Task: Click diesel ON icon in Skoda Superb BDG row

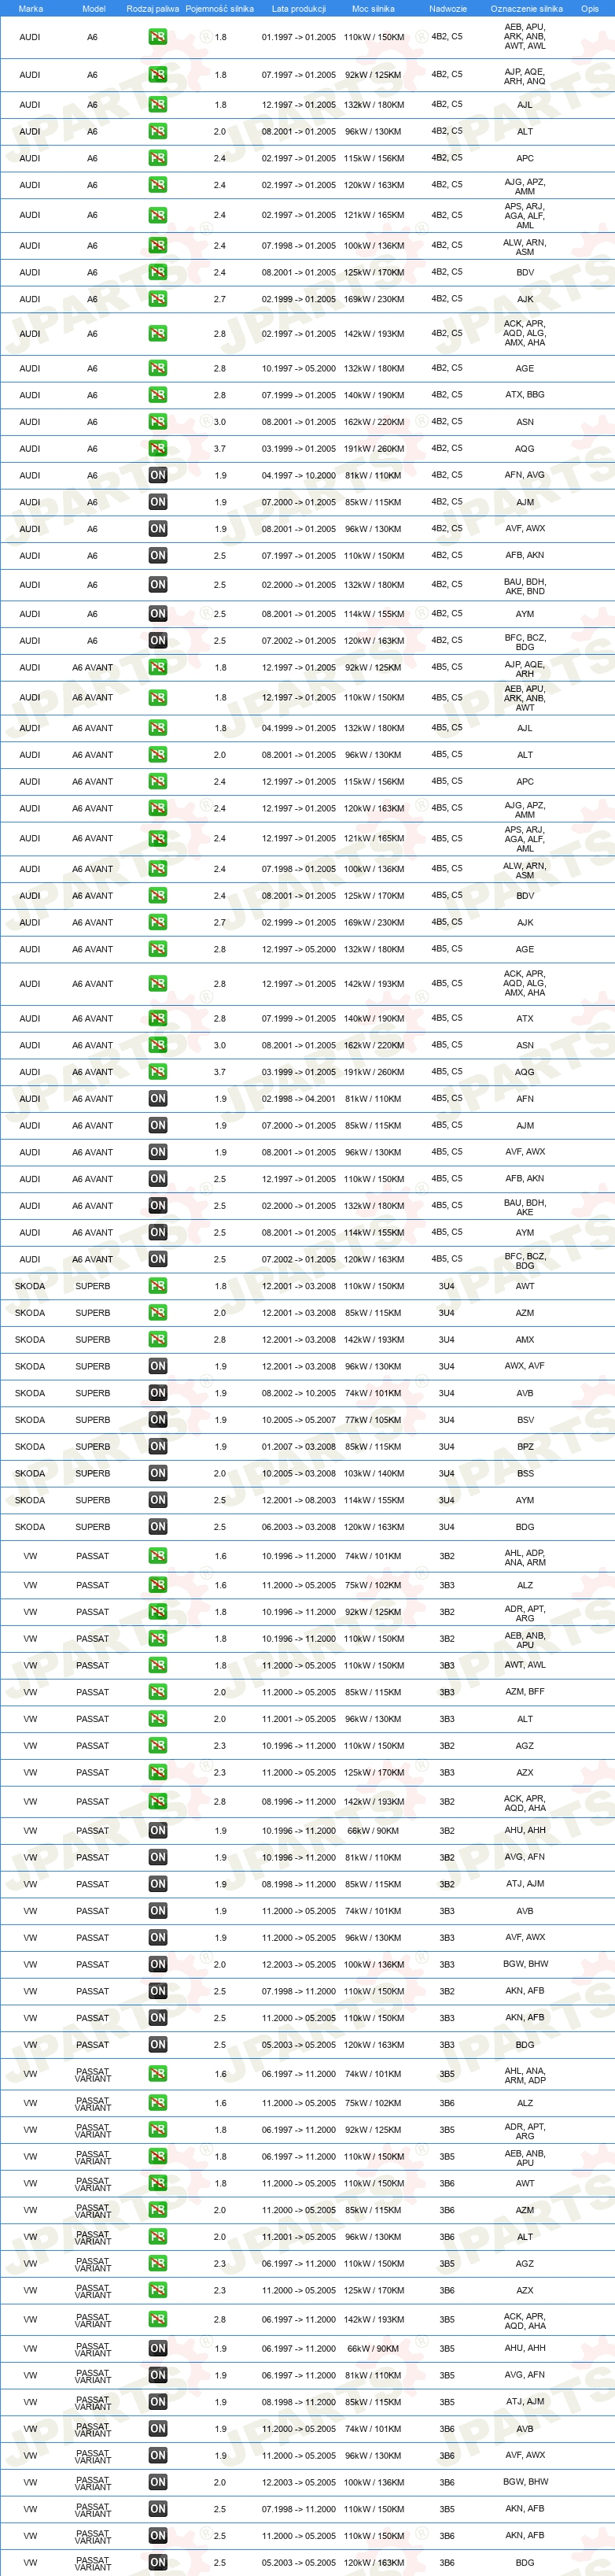Action: [x=158, y=1527]
